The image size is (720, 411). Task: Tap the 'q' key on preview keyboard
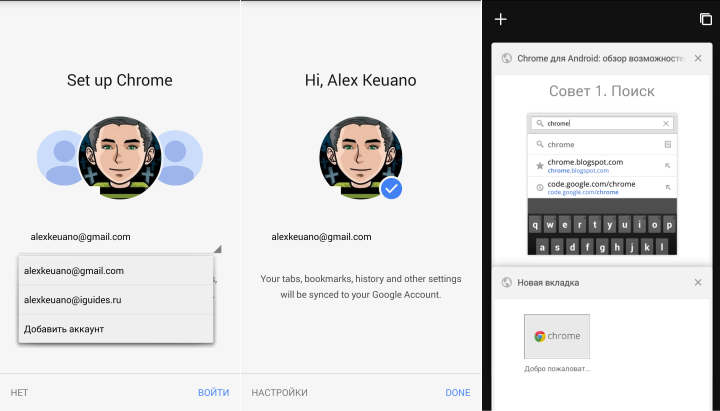tap(535, 225)
